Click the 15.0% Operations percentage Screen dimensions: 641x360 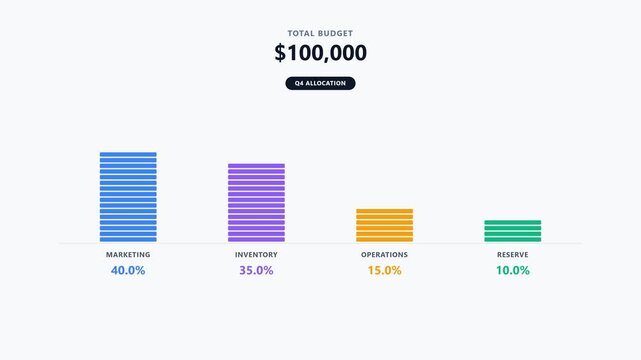(384, 271)
